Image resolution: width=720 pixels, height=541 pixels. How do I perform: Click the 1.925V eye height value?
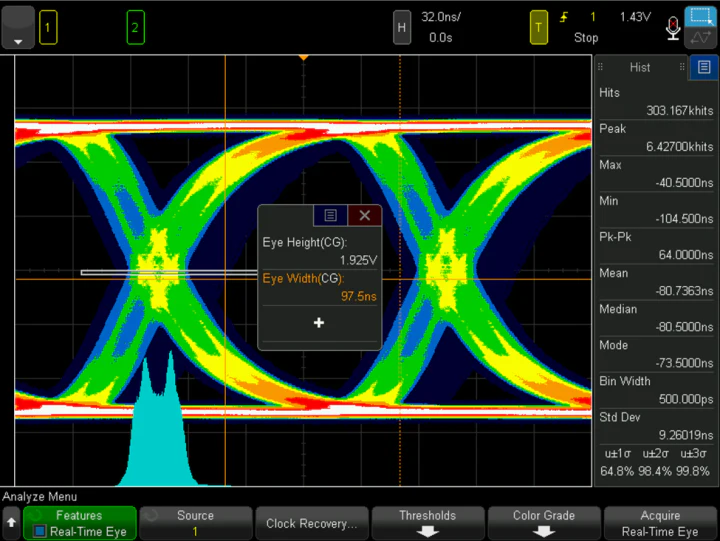[x=359, y=260]
